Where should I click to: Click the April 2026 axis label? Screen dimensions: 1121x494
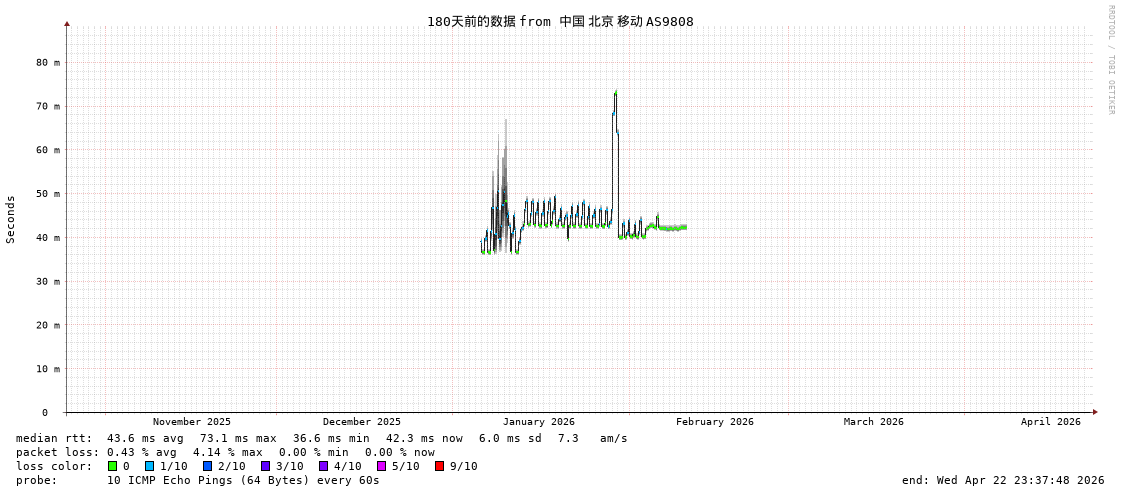1050,422
